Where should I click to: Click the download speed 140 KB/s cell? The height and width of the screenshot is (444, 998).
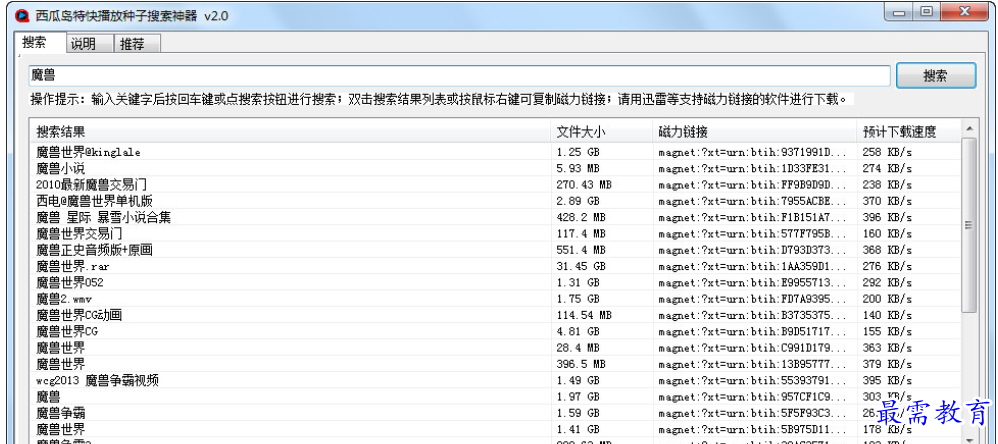(x=887, y=315)
